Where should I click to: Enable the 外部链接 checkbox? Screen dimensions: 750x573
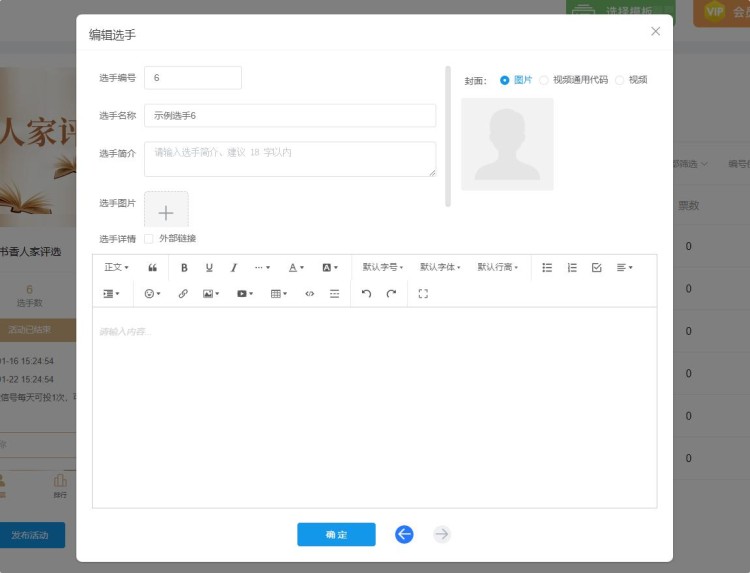click(x=149, y=239)
